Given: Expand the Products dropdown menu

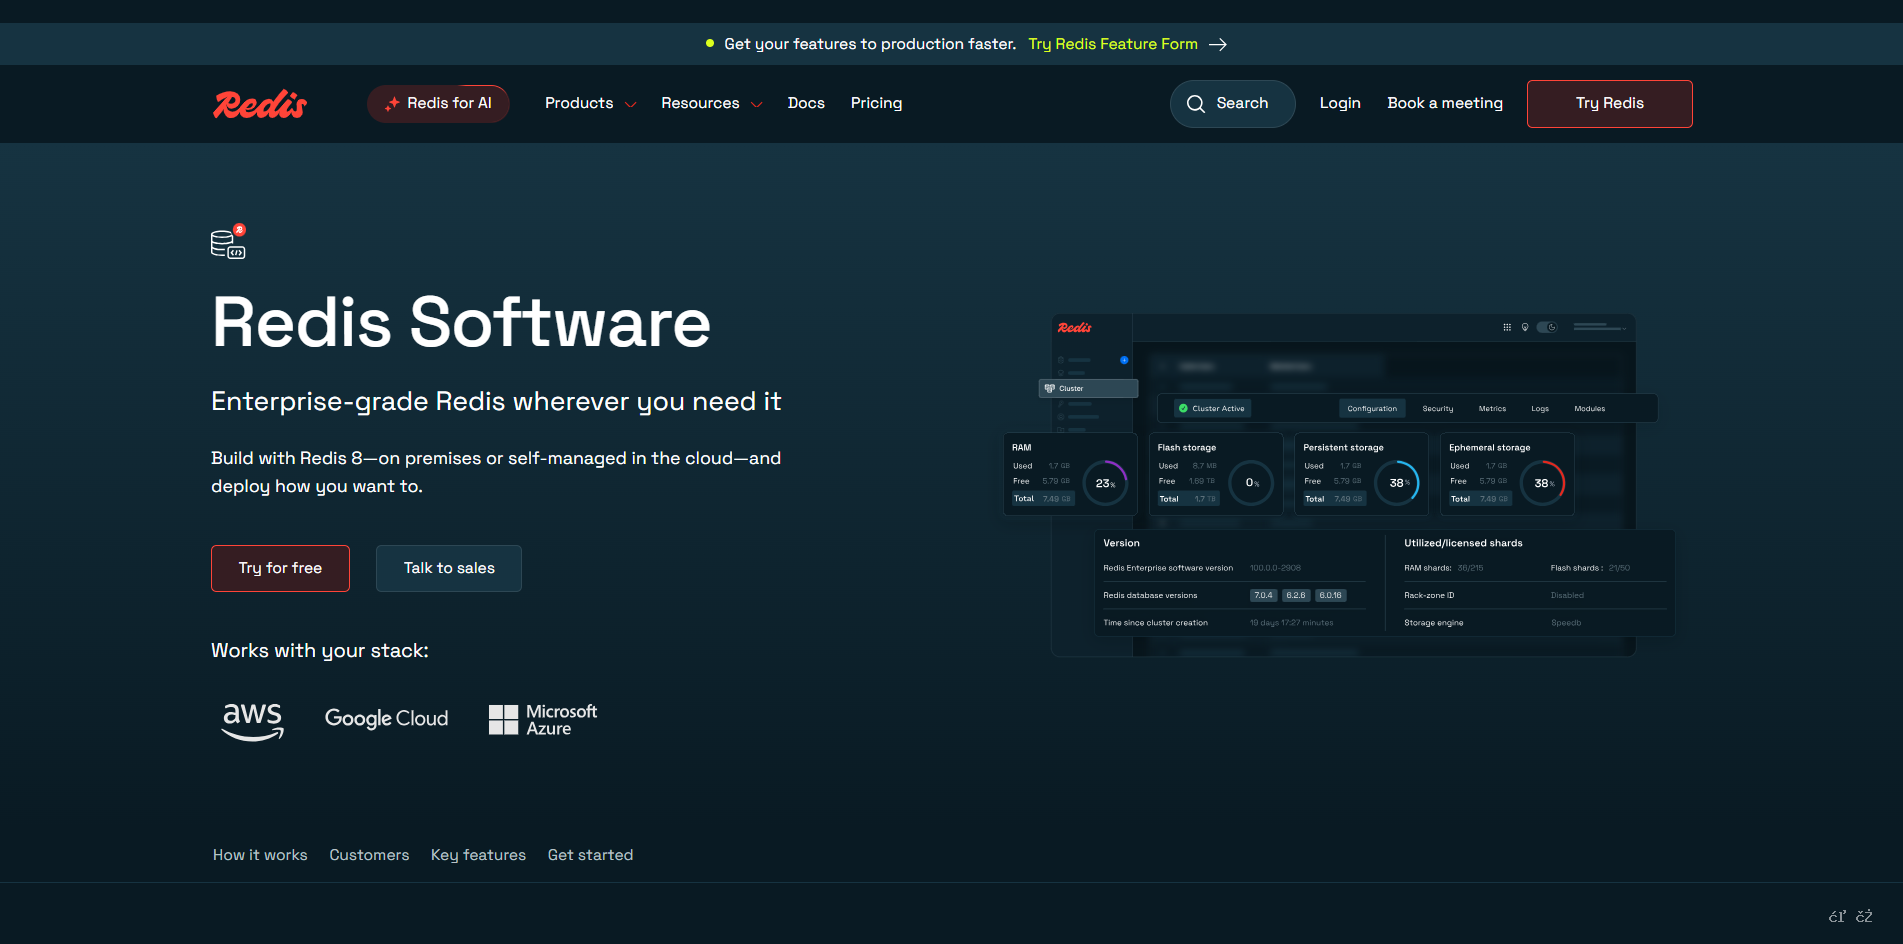Looking at the screenshot, I should pyautogui.click(x=590, y=104).
